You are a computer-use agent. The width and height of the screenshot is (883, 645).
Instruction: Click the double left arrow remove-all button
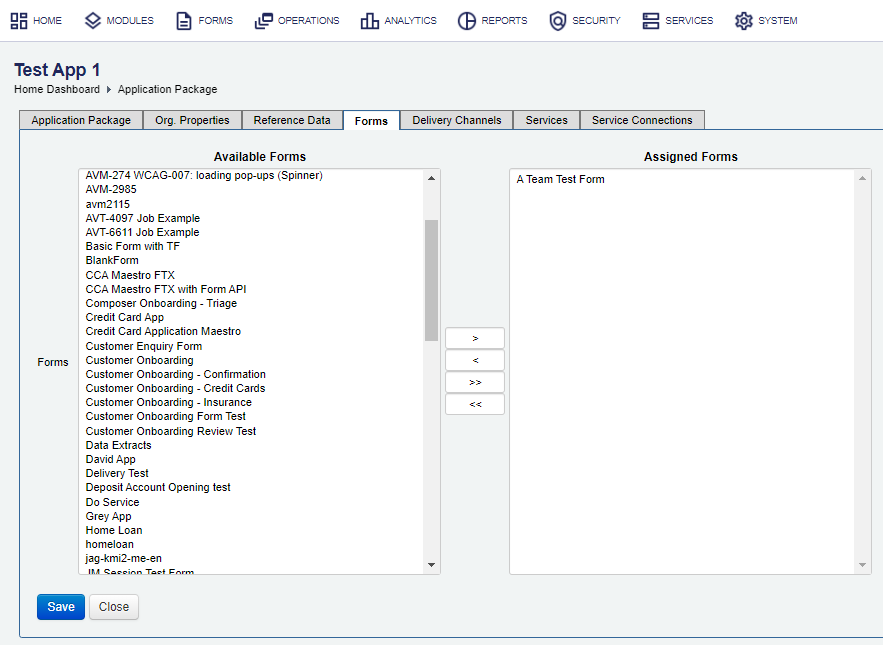475,404
